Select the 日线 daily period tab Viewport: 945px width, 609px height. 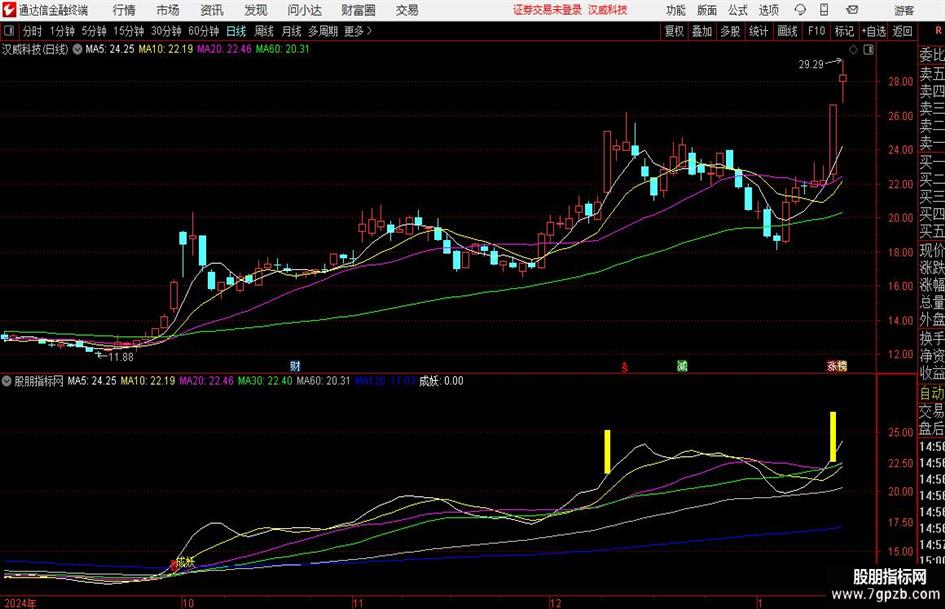(x=236, y=31)
